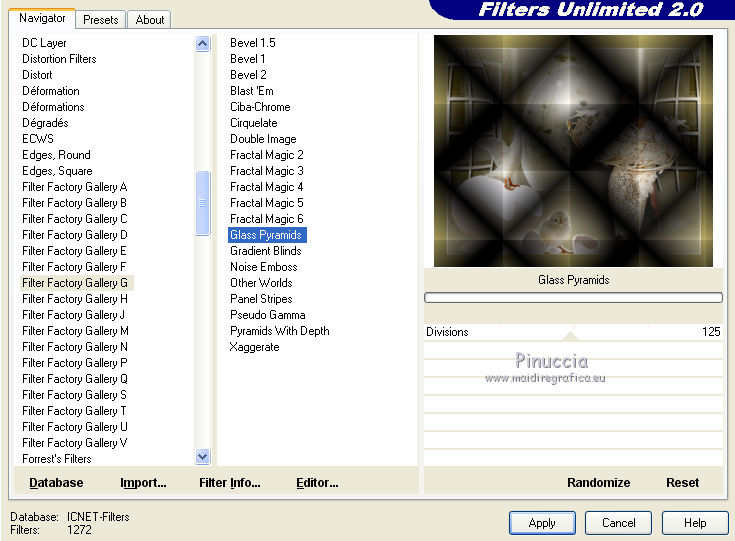Select Filter Factory Gallery F
This screenshot has width=735, height=541.
point(74,266)
